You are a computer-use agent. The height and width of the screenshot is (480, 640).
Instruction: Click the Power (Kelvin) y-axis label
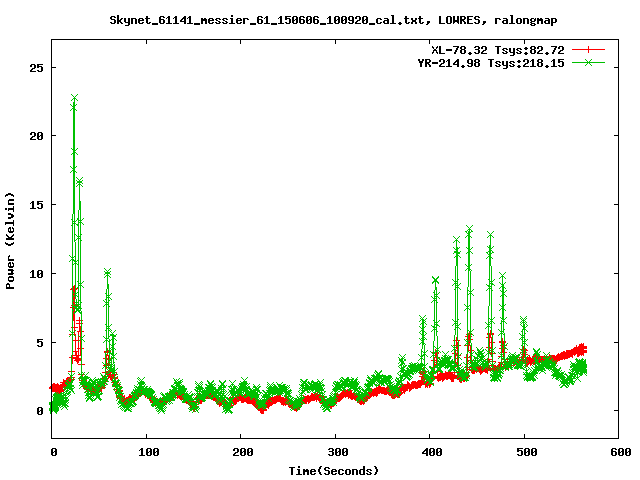point(10,239)
